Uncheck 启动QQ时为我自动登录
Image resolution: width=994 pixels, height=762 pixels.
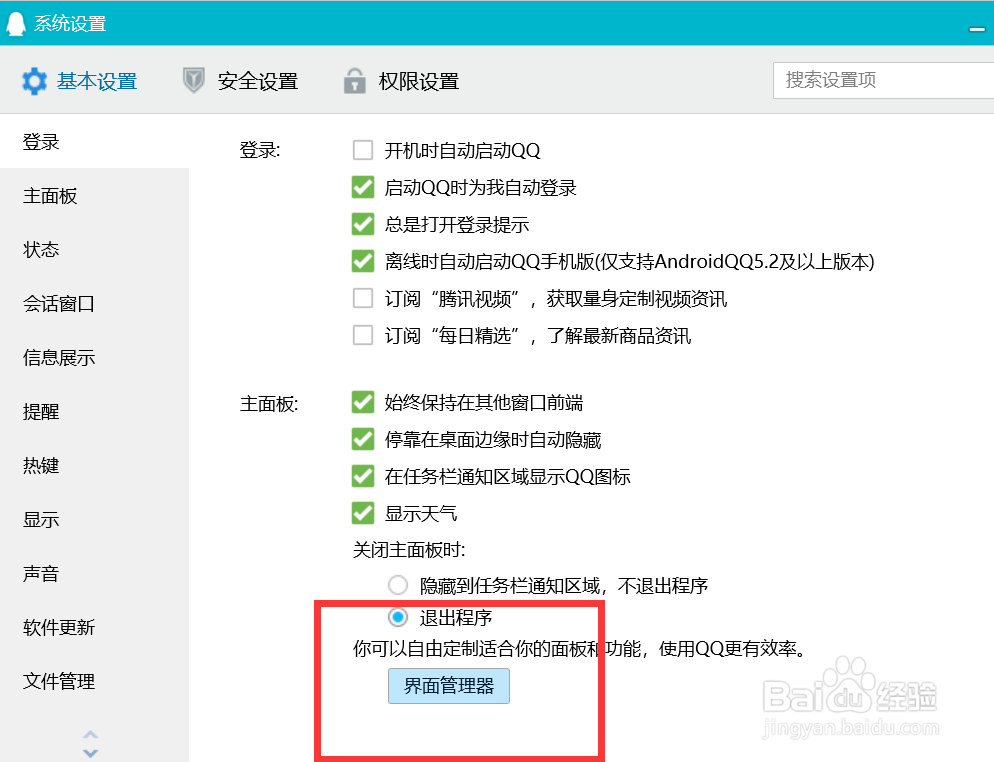pyautogui.click(x=363, y=188)
